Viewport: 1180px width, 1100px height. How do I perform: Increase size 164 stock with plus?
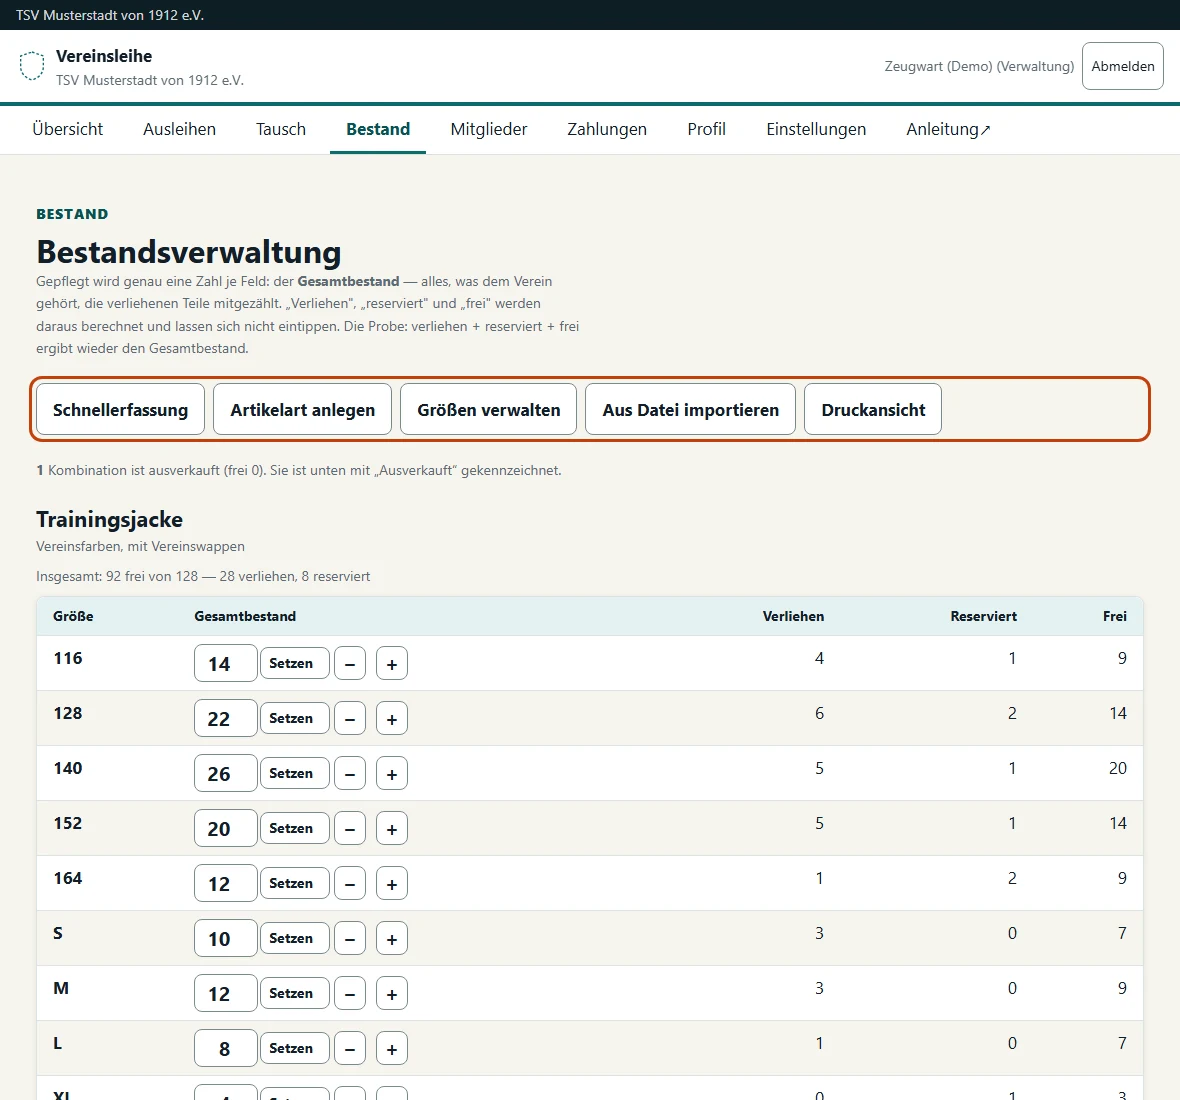point(392,883)
